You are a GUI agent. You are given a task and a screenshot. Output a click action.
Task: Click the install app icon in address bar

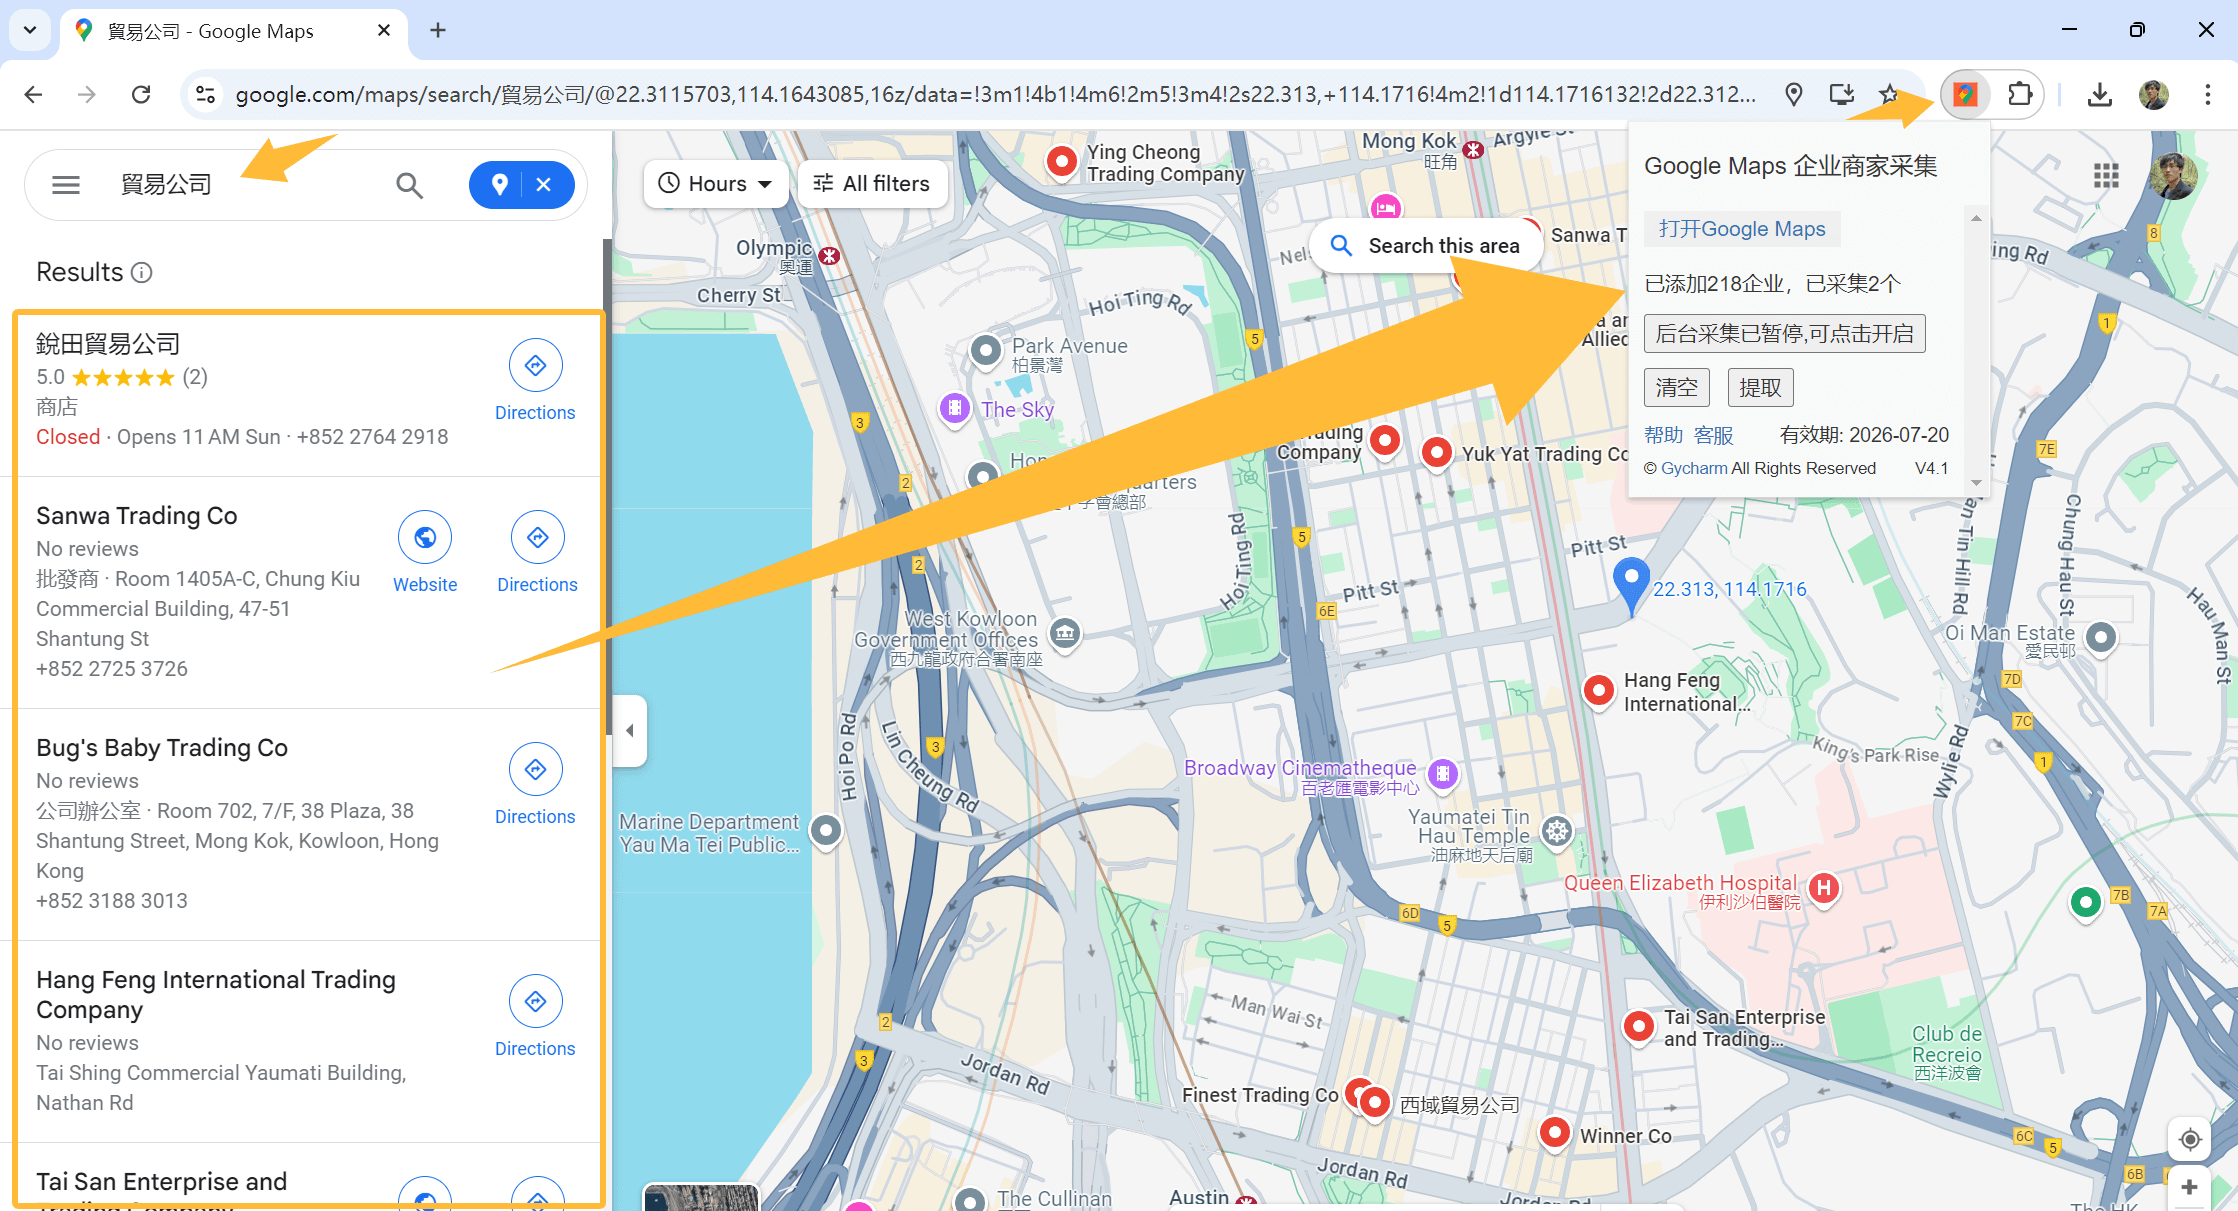(1841, 95)
